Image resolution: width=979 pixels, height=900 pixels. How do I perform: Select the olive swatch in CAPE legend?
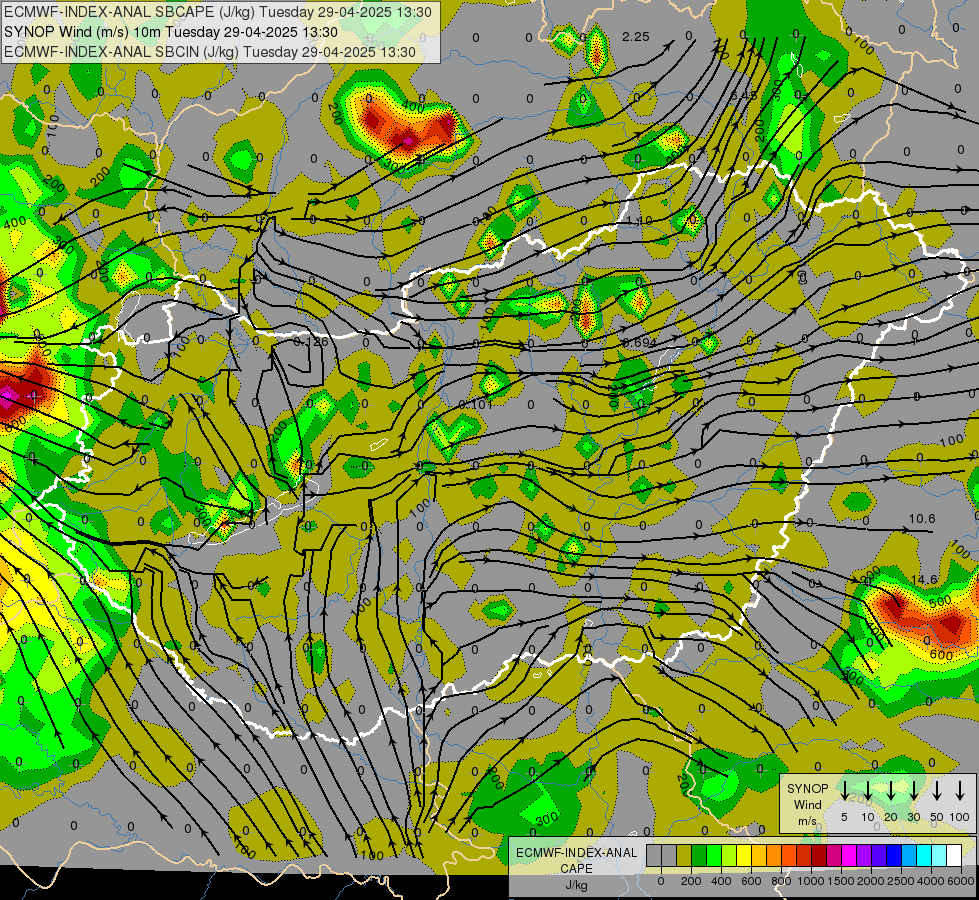click(684, 855)
